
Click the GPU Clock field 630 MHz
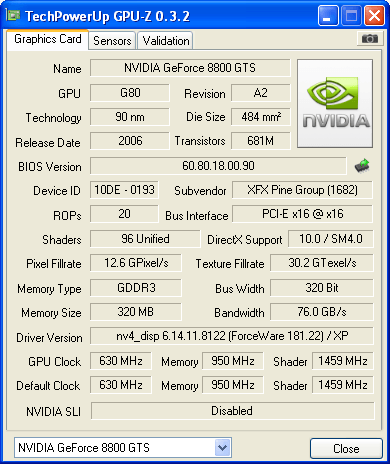pyautogui.click(x=121, y=361)
